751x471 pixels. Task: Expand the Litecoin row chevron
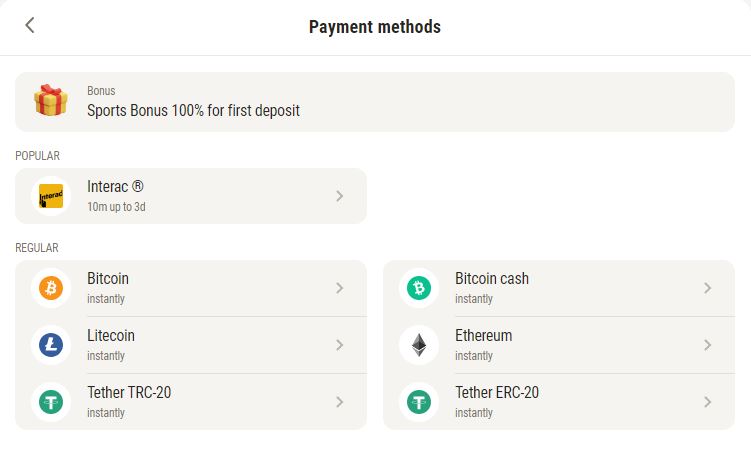340,345
